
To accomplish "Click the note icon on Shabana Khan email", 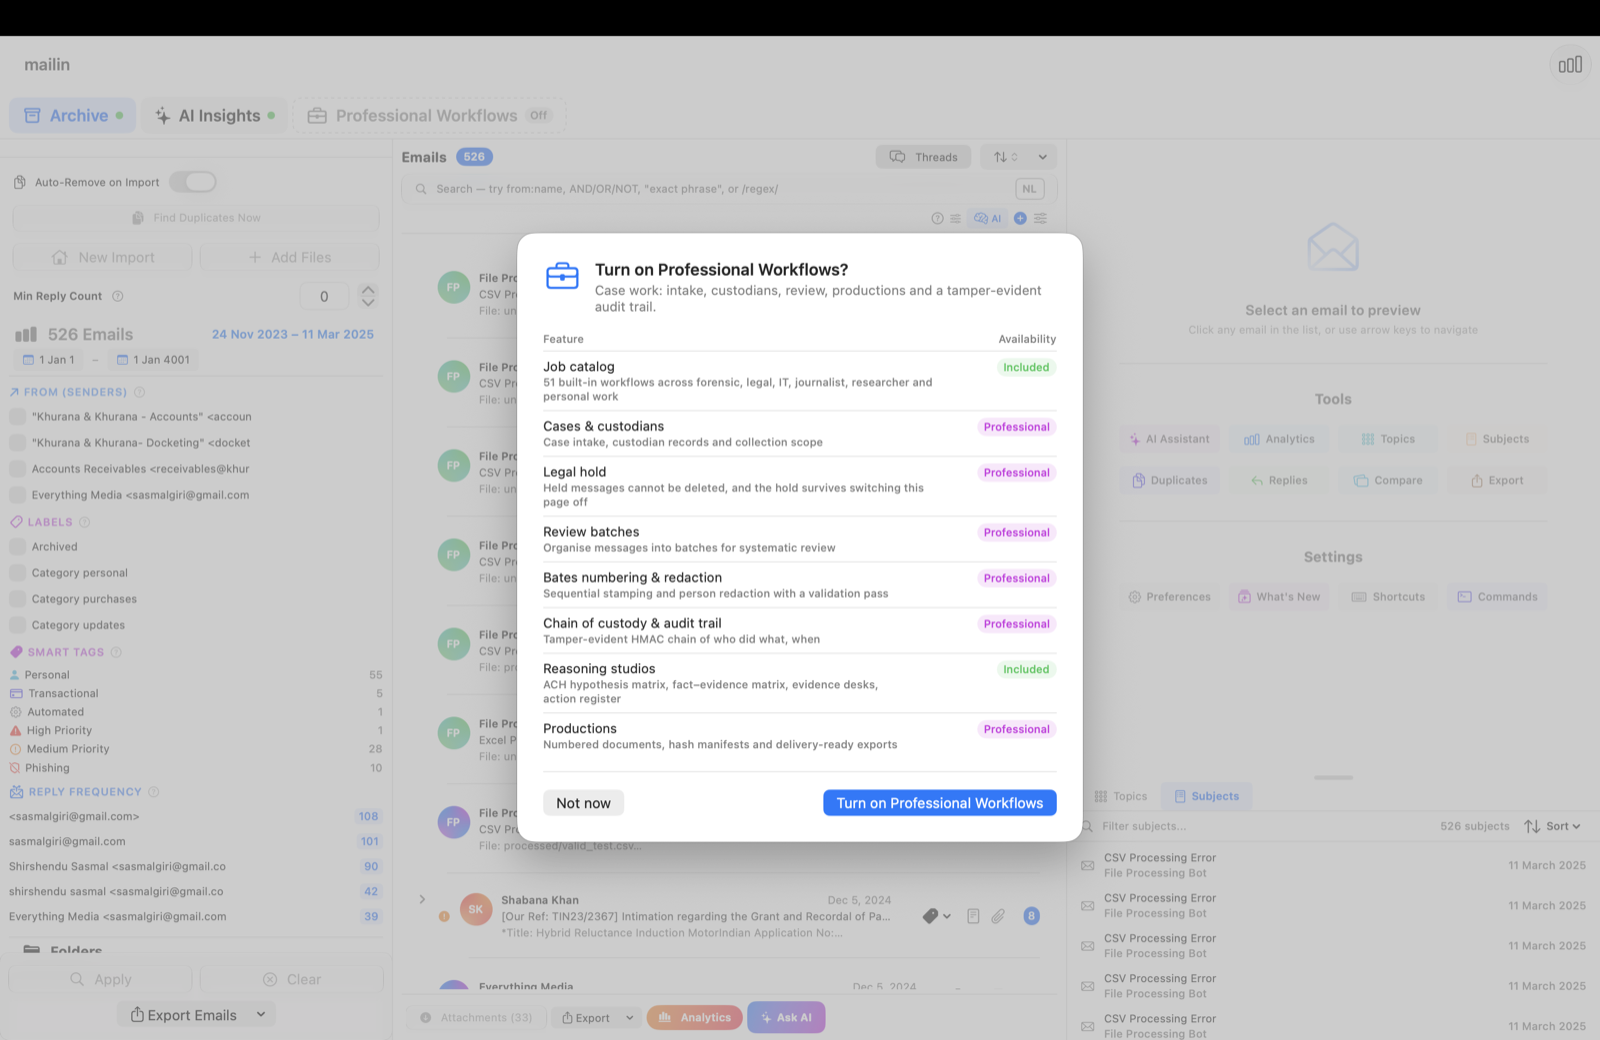I will pyautogui.click(x=973, y=916).
